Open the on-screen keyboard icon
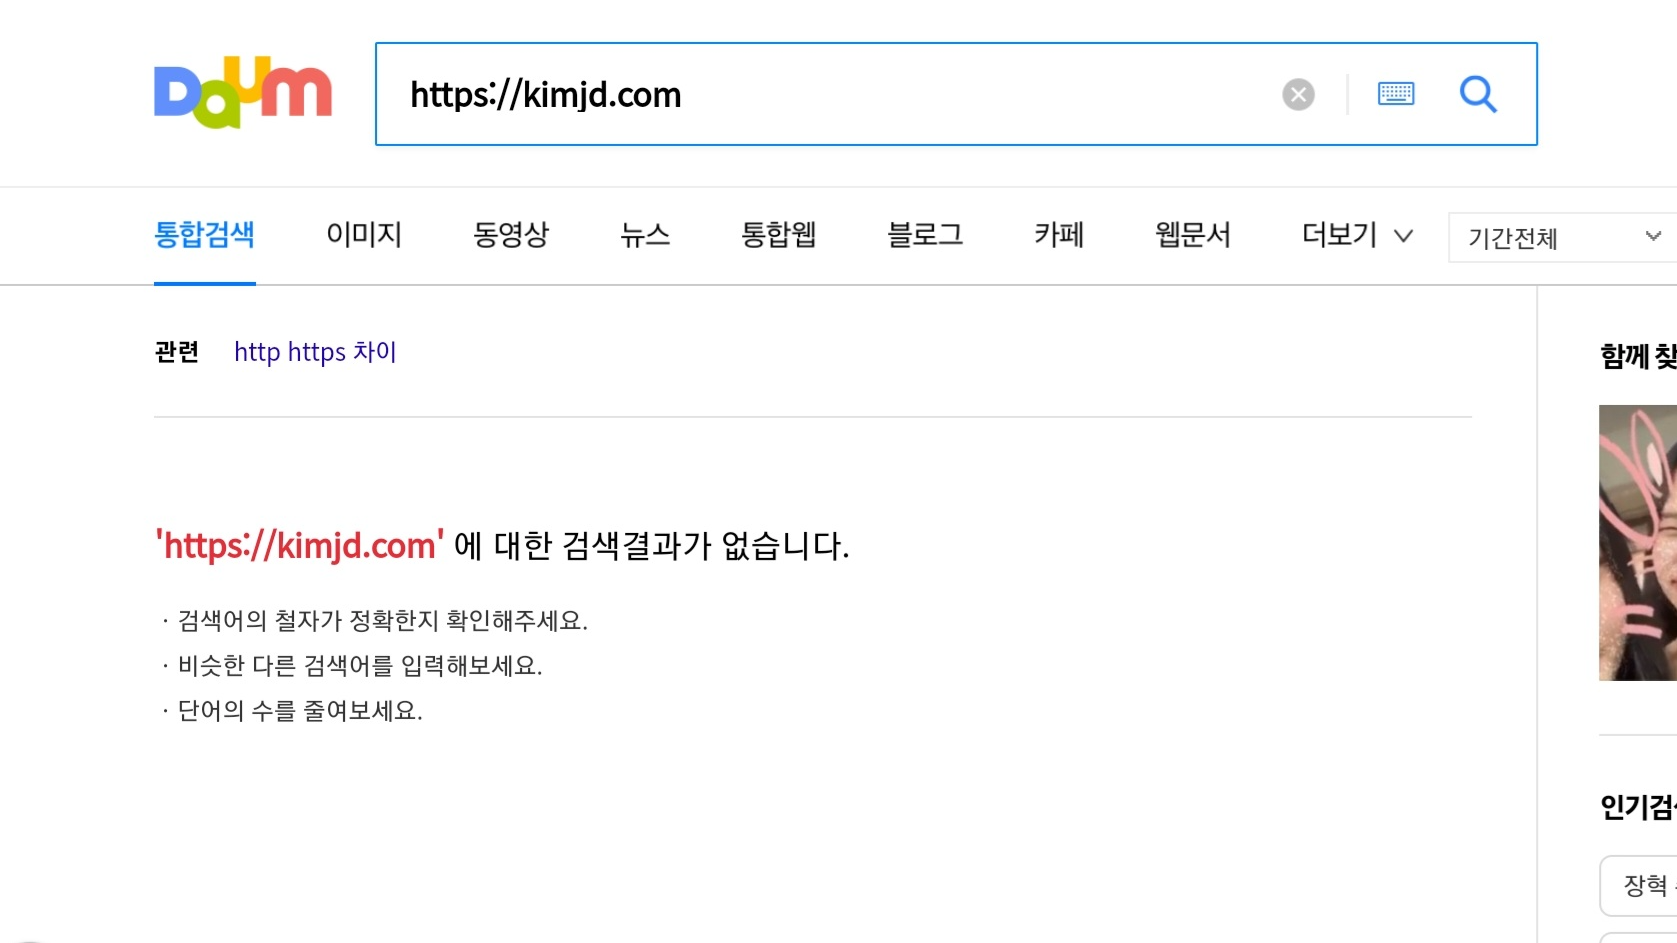This screenshot has width=1677, height=943. point(1396,93)
